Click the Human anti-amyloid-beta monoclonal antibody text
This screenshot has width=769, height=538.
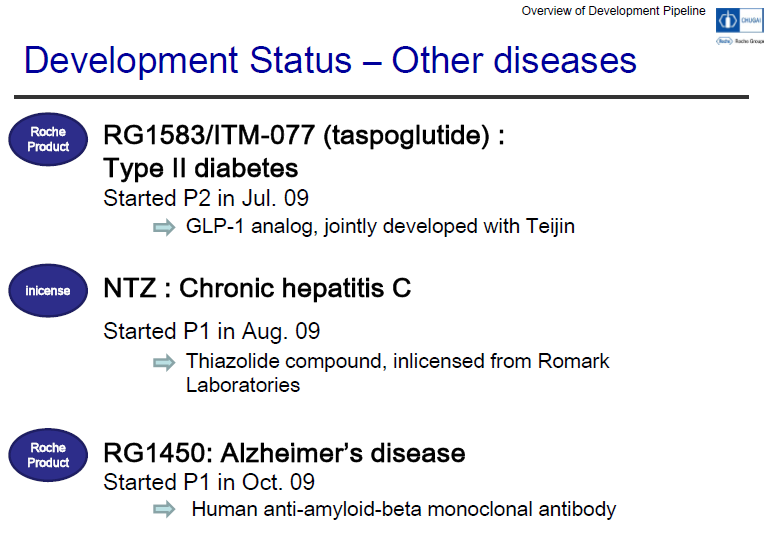[x=403, y=510]
